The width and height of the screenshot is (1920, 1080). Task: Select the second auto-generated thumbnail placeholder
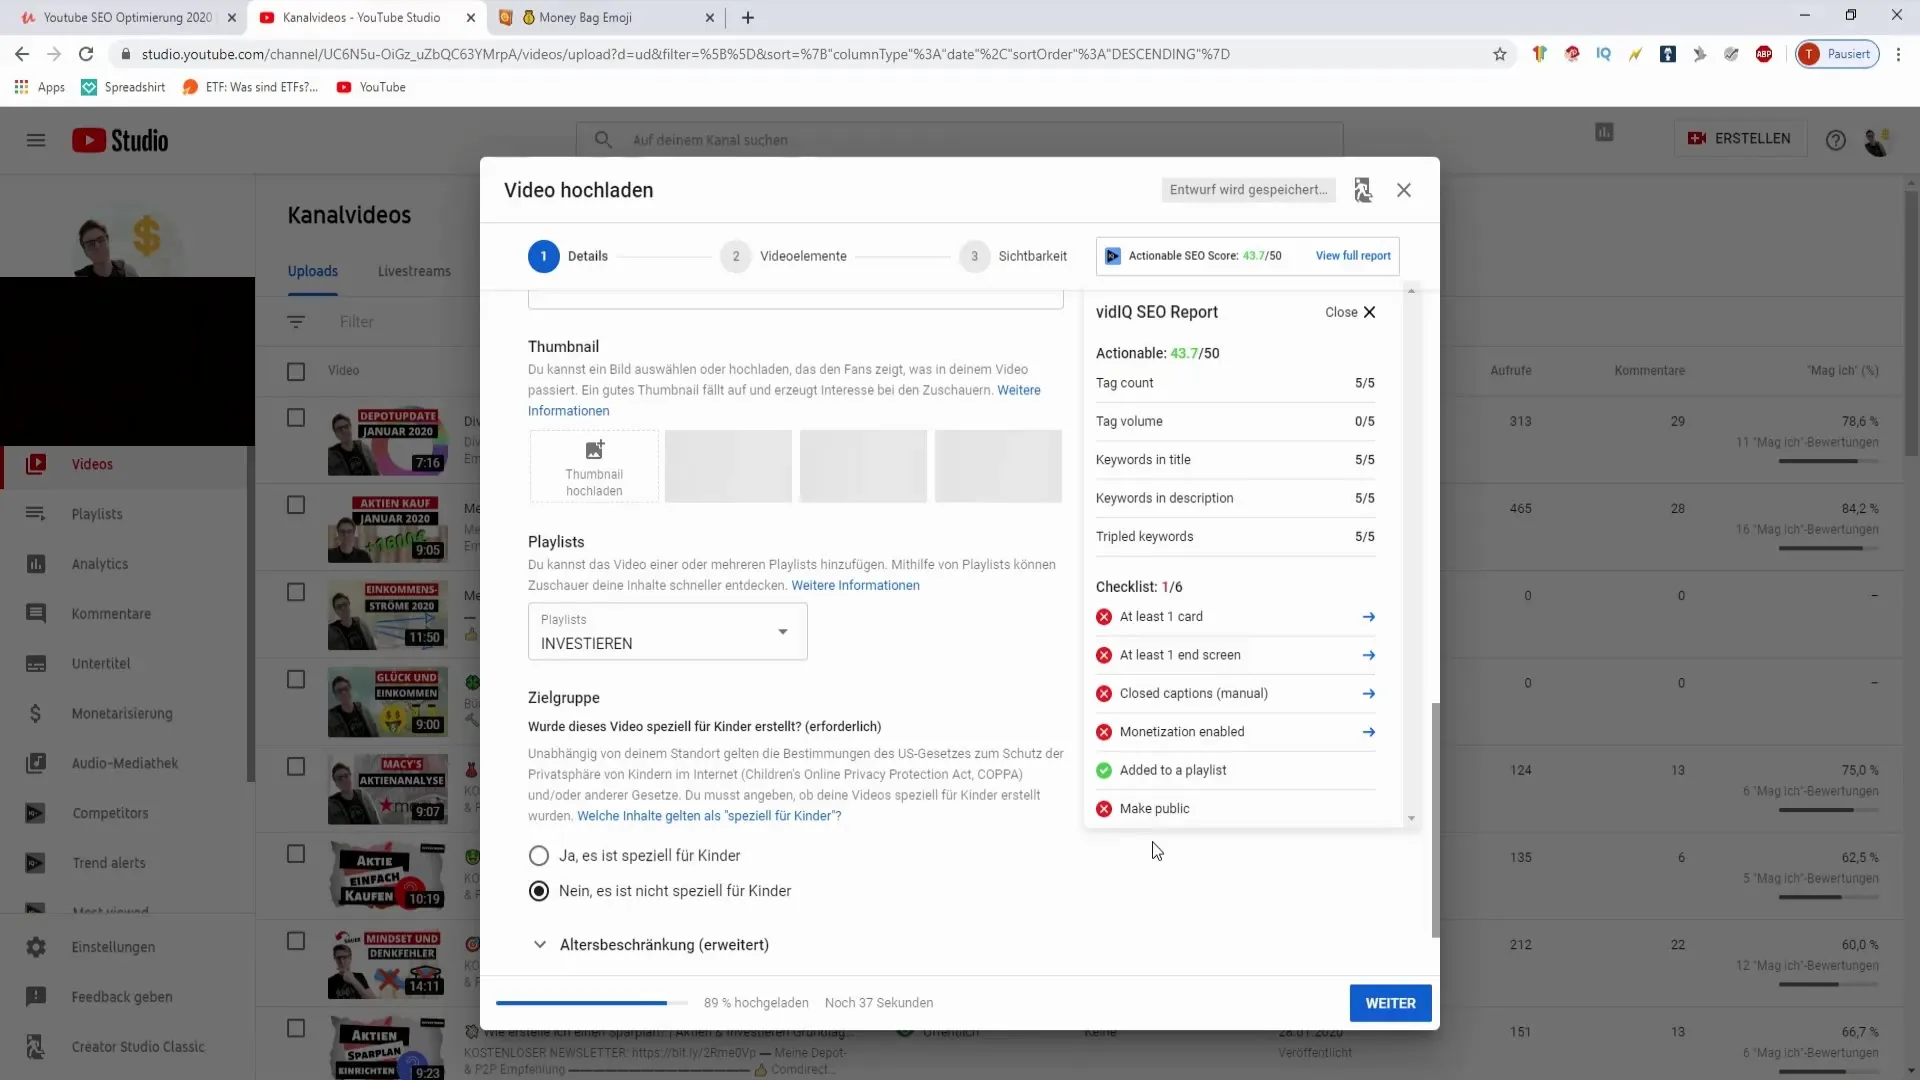(863, 466)
